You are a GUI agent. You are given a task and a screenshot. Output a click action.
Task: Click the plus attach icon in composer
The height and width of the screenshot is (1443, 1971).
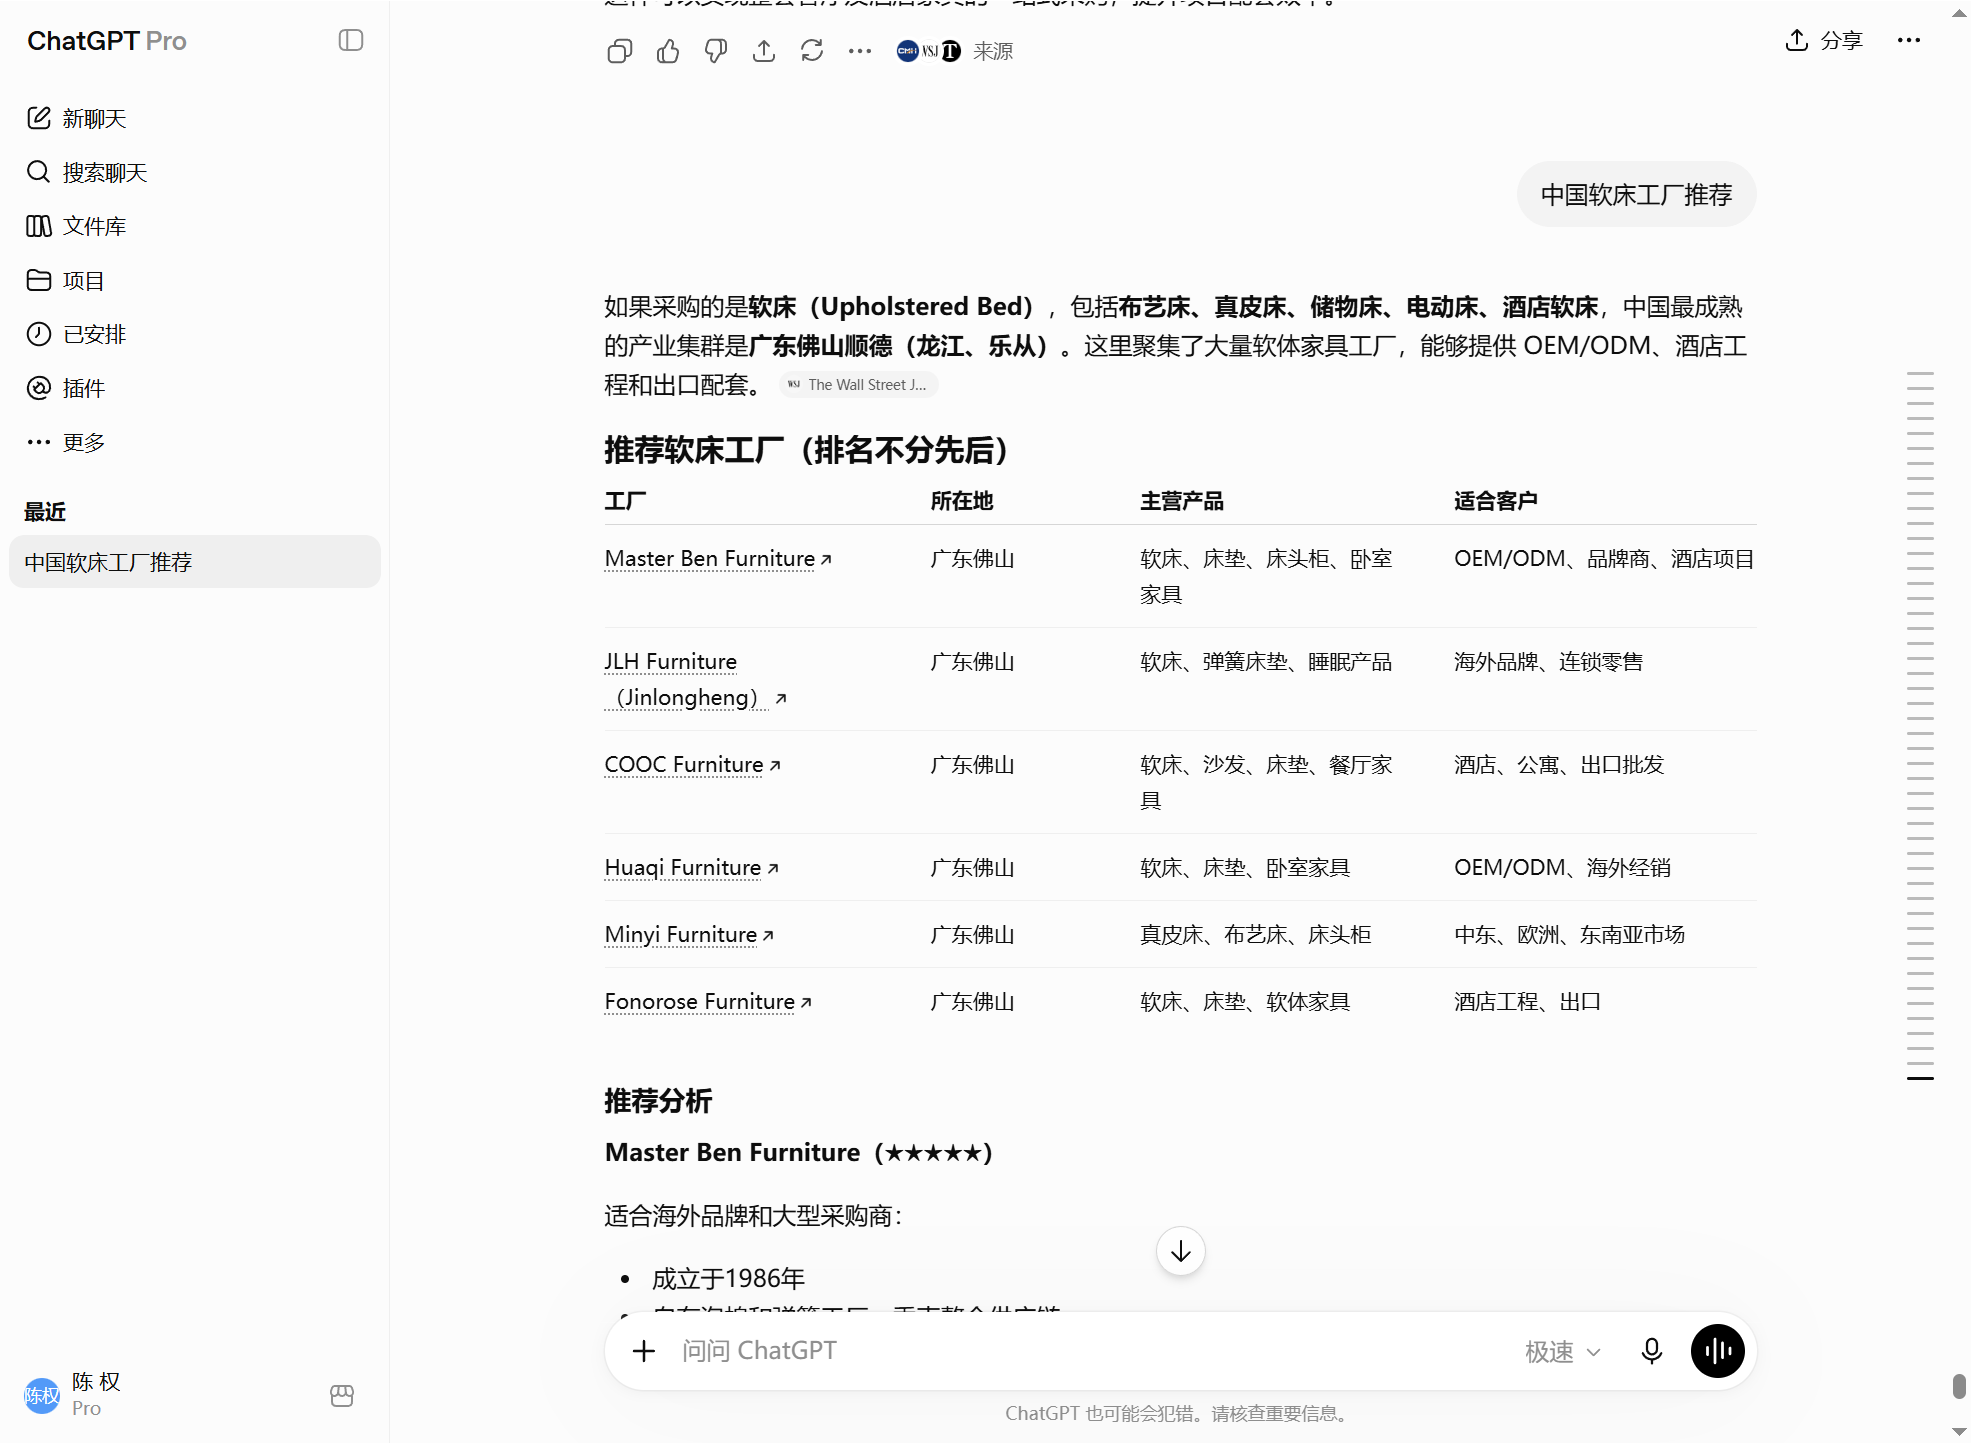coord(644,1351)
